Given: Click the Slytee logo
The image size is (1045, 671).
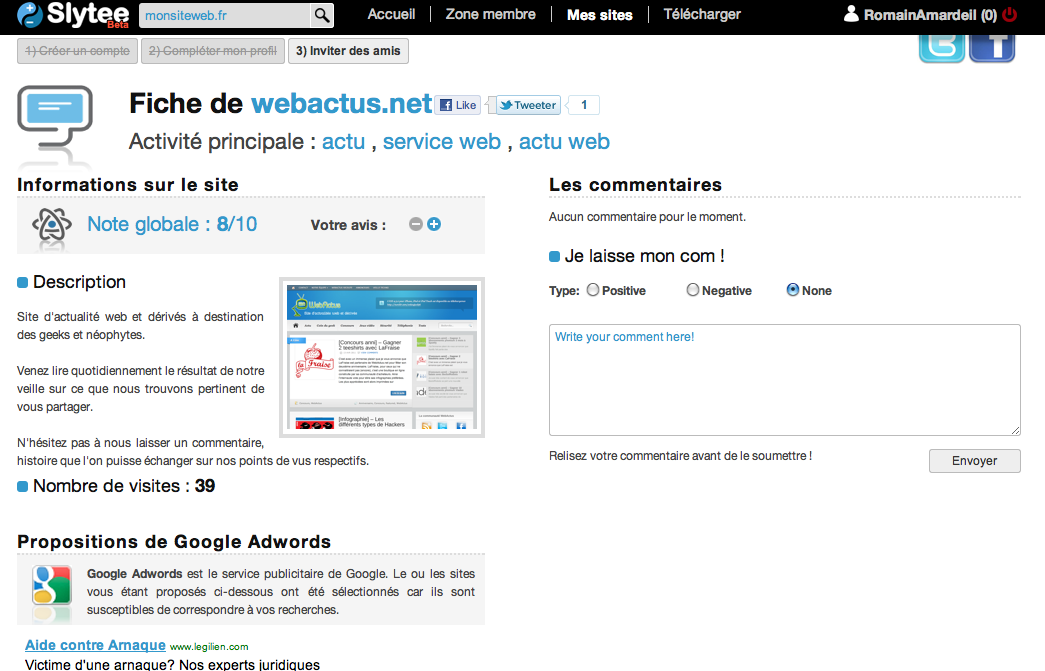Looking at the screenshot, I should (x=73, y=15).
